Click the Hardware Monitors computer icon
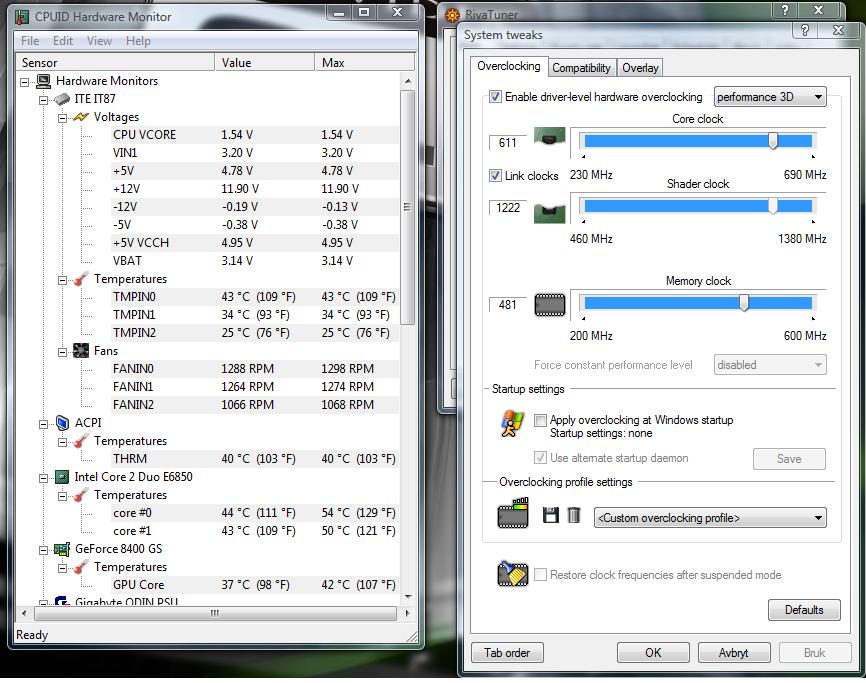This screenshot has height=683, width=866. (44, 81)
